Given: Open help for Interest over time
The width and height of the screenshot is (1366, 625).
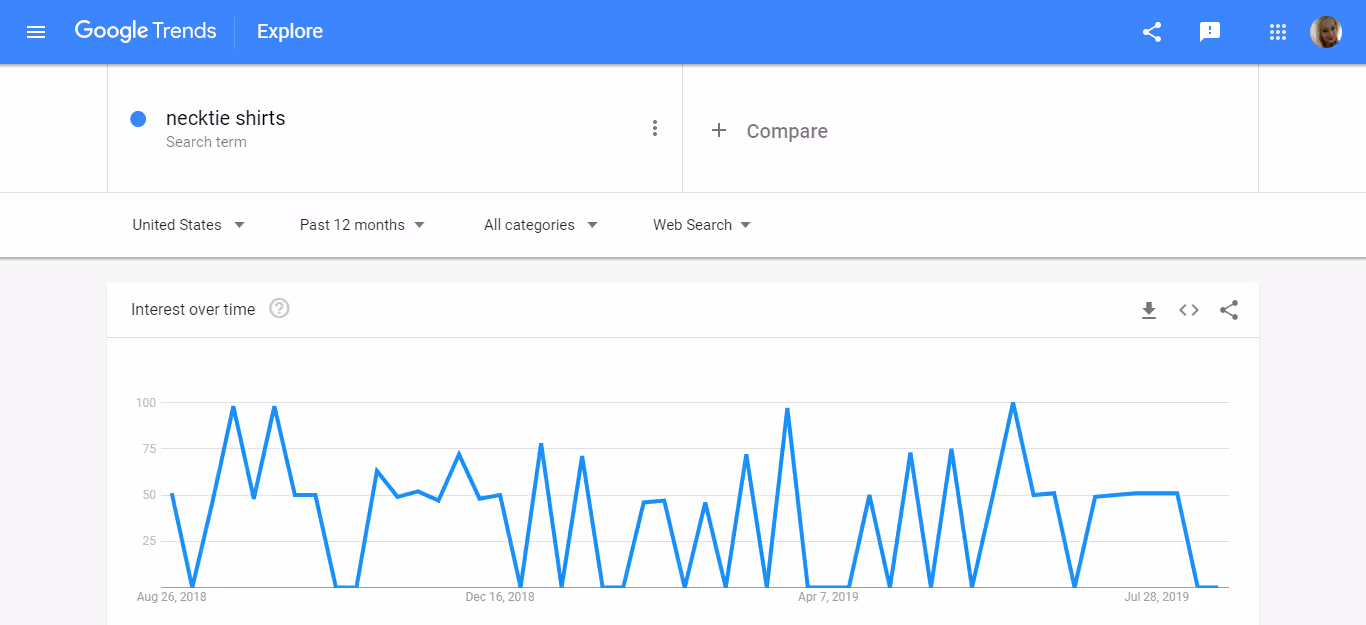Looking at the screenshot, I should (278, 308).
